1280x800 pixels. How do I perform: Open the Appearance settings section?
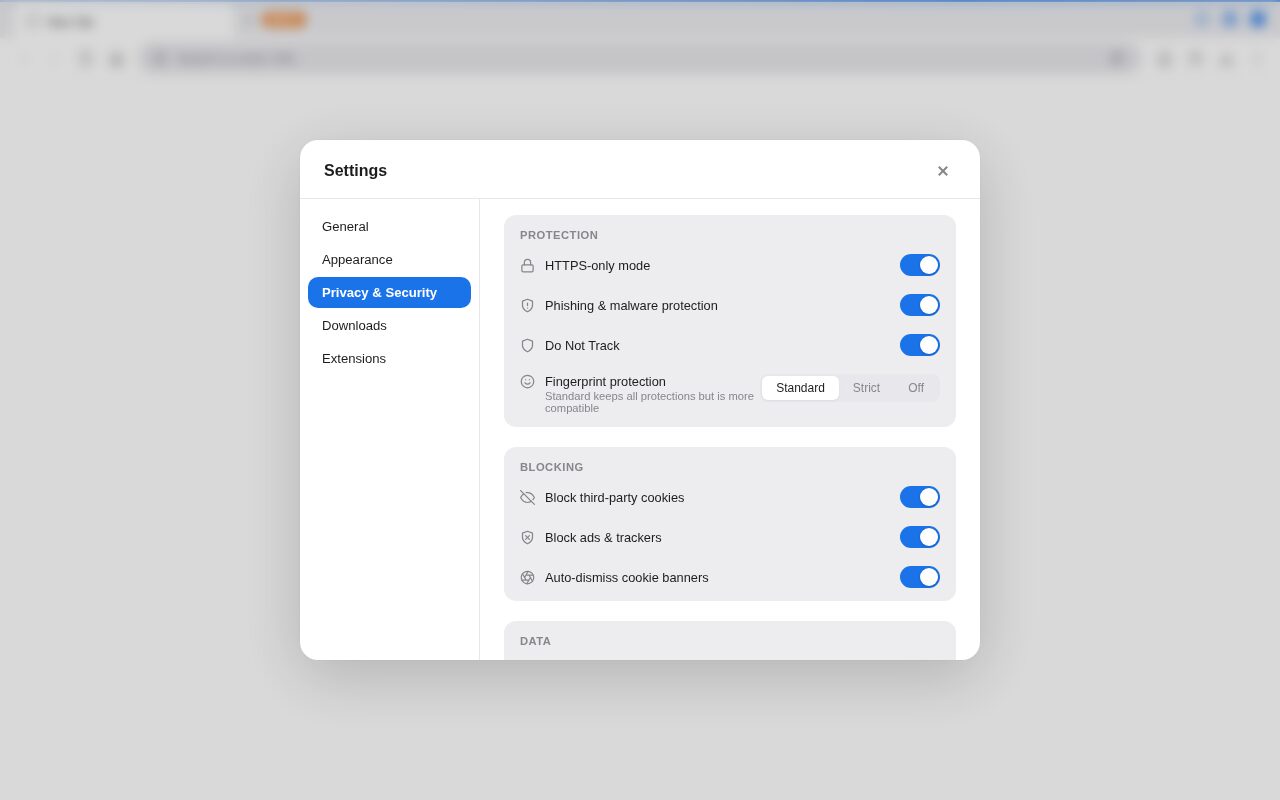click(x=389, y=260)
